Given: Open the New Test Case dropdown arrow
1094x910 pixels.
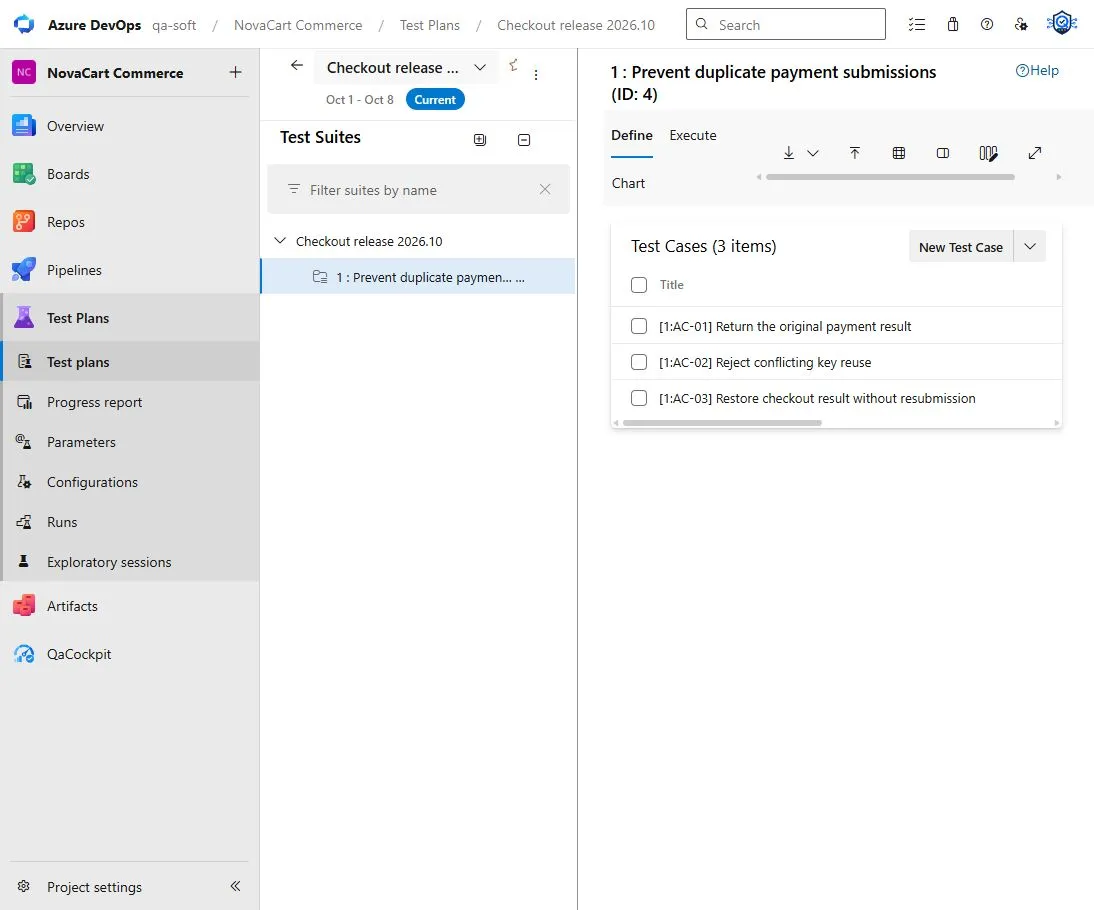Looking at the screenshot, I should [x=1030, y=246].
